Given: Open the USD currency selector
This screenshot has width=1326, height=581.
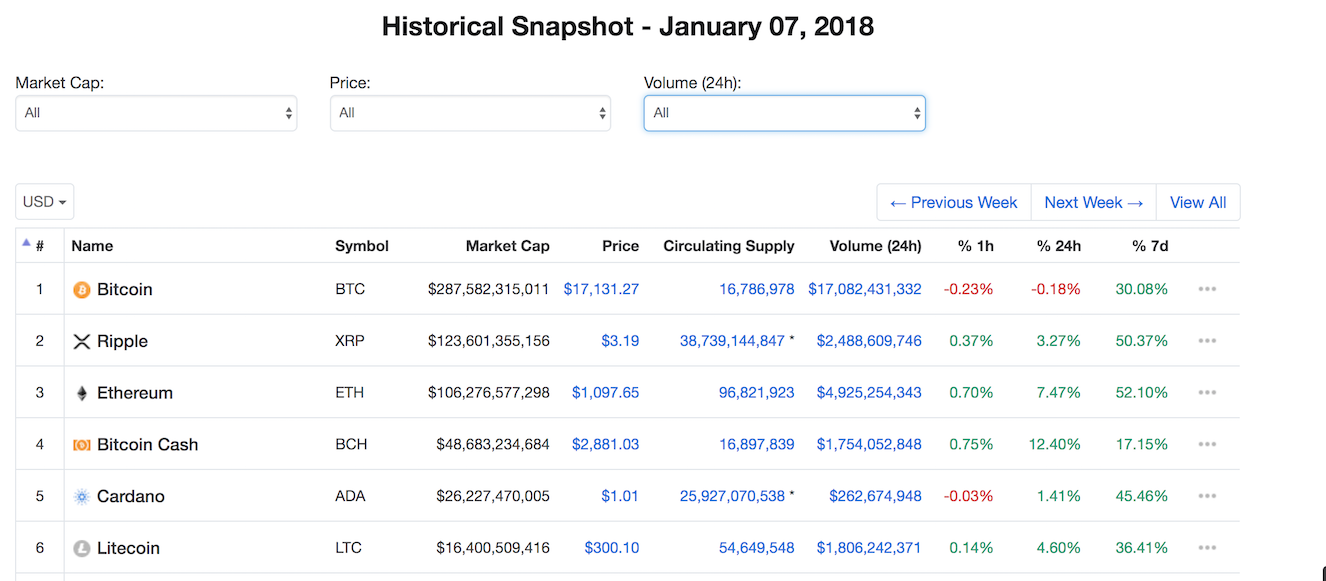Looking at the screenshot, I should 45,202.
